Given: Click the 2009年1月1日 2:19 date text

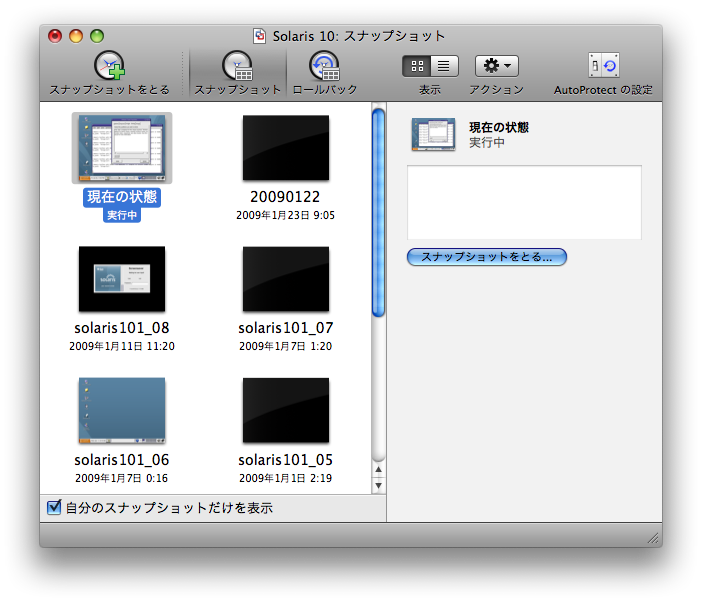Looking at the screenshot, I should coord(286,478).
